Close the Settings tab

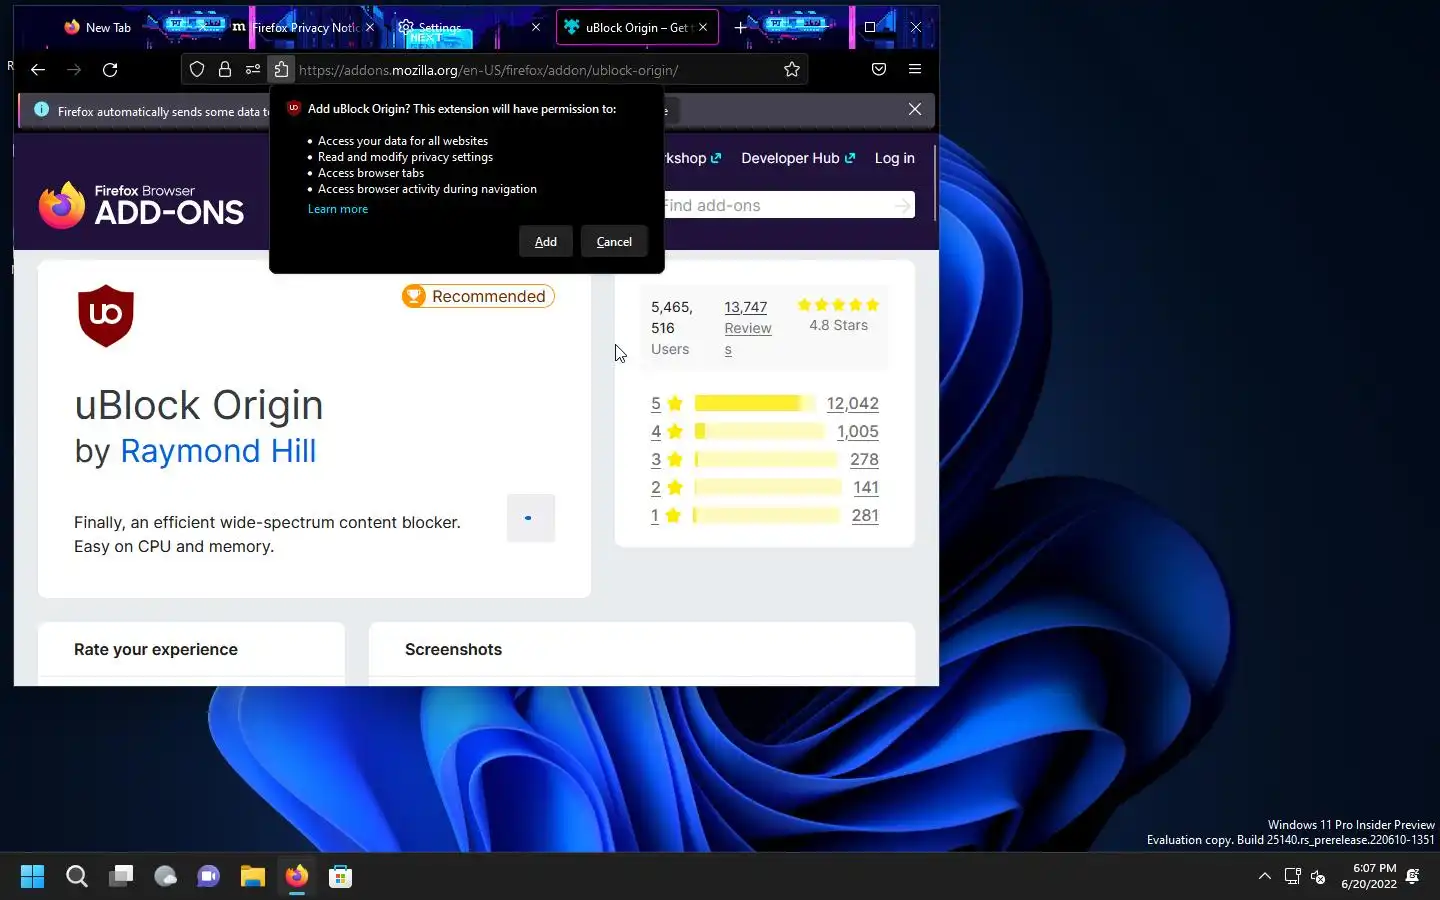pyautogui.click(x=536, y=27)
